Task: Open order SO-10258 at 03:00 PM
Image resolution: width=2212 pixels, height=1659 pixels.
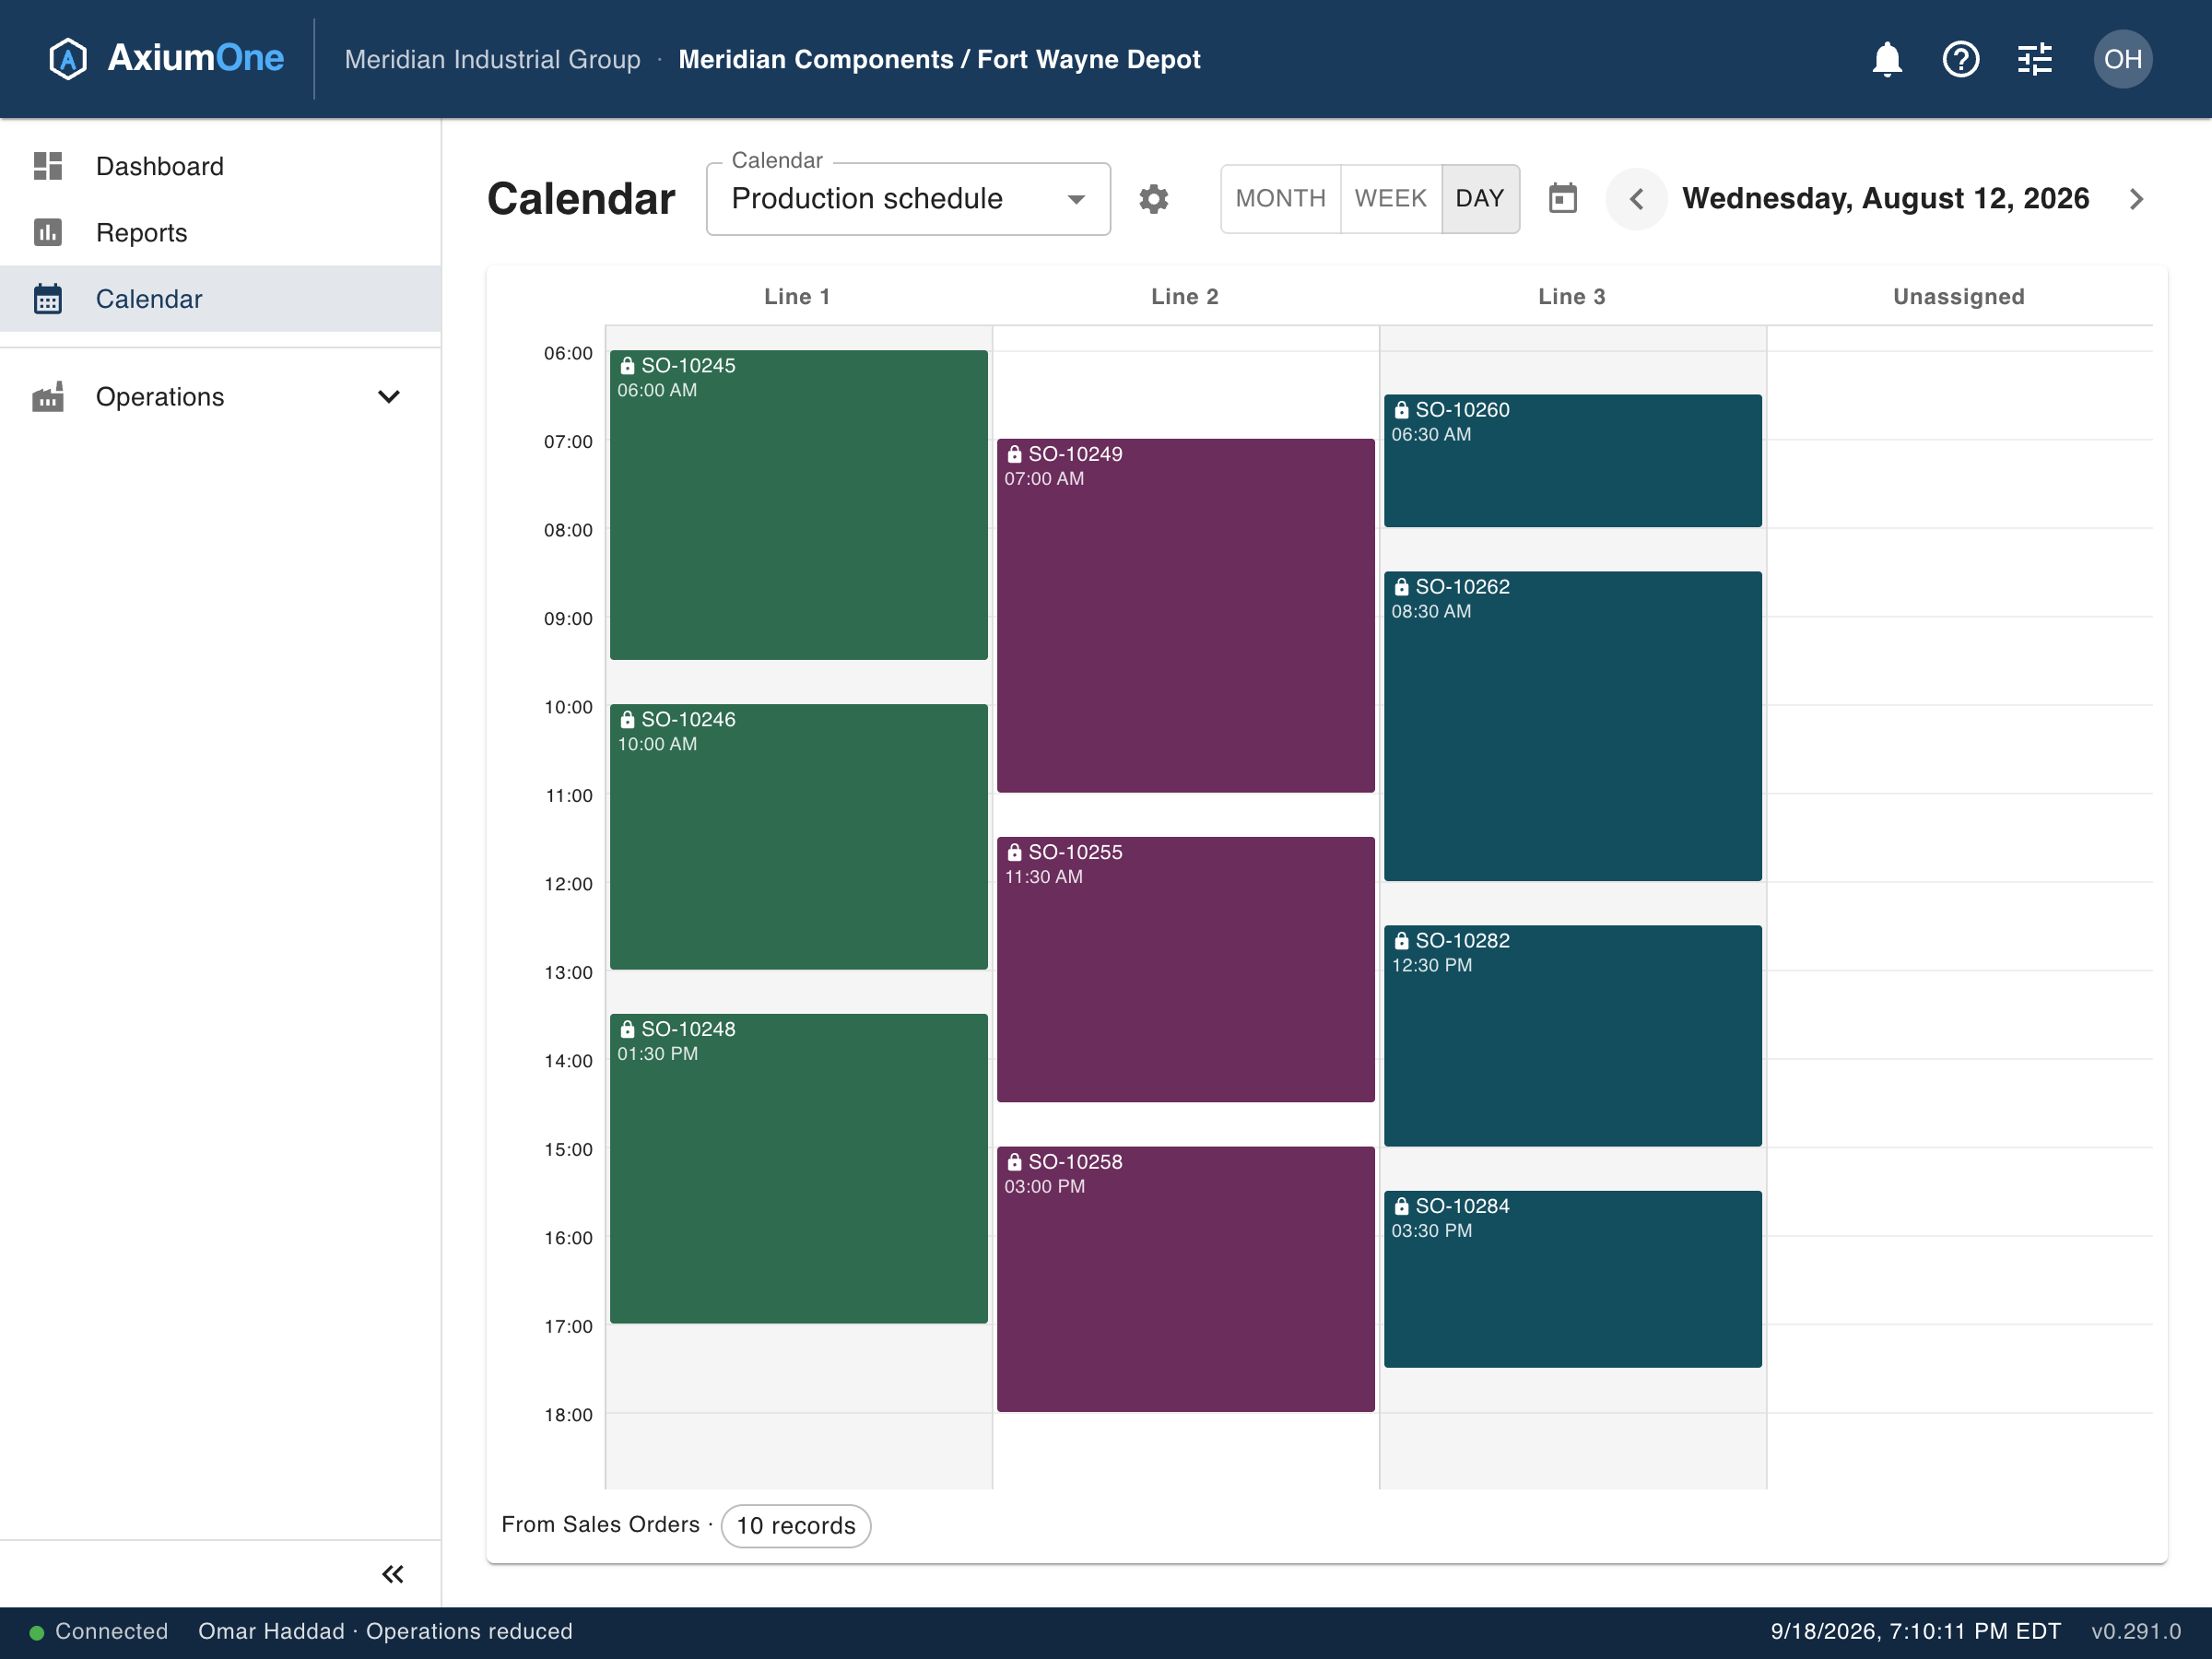Action: click(1186, 1279)
